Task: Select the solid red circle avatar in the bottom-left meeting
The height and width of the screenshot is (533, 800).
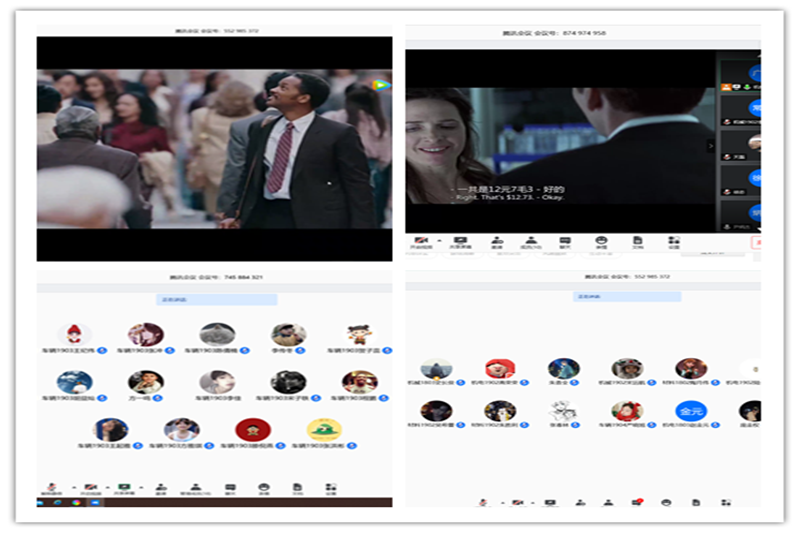Action: coord(253,429)
